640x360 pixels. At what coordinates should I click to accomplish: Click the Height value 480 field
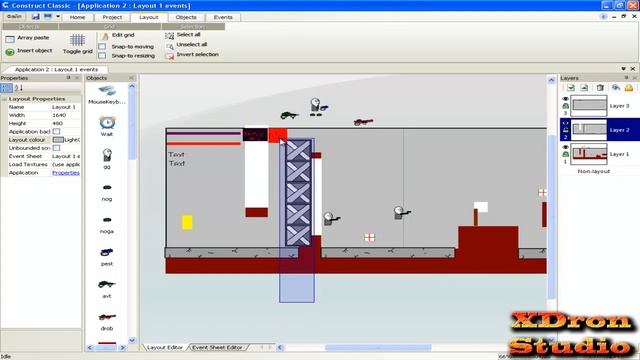click(66, 123)
